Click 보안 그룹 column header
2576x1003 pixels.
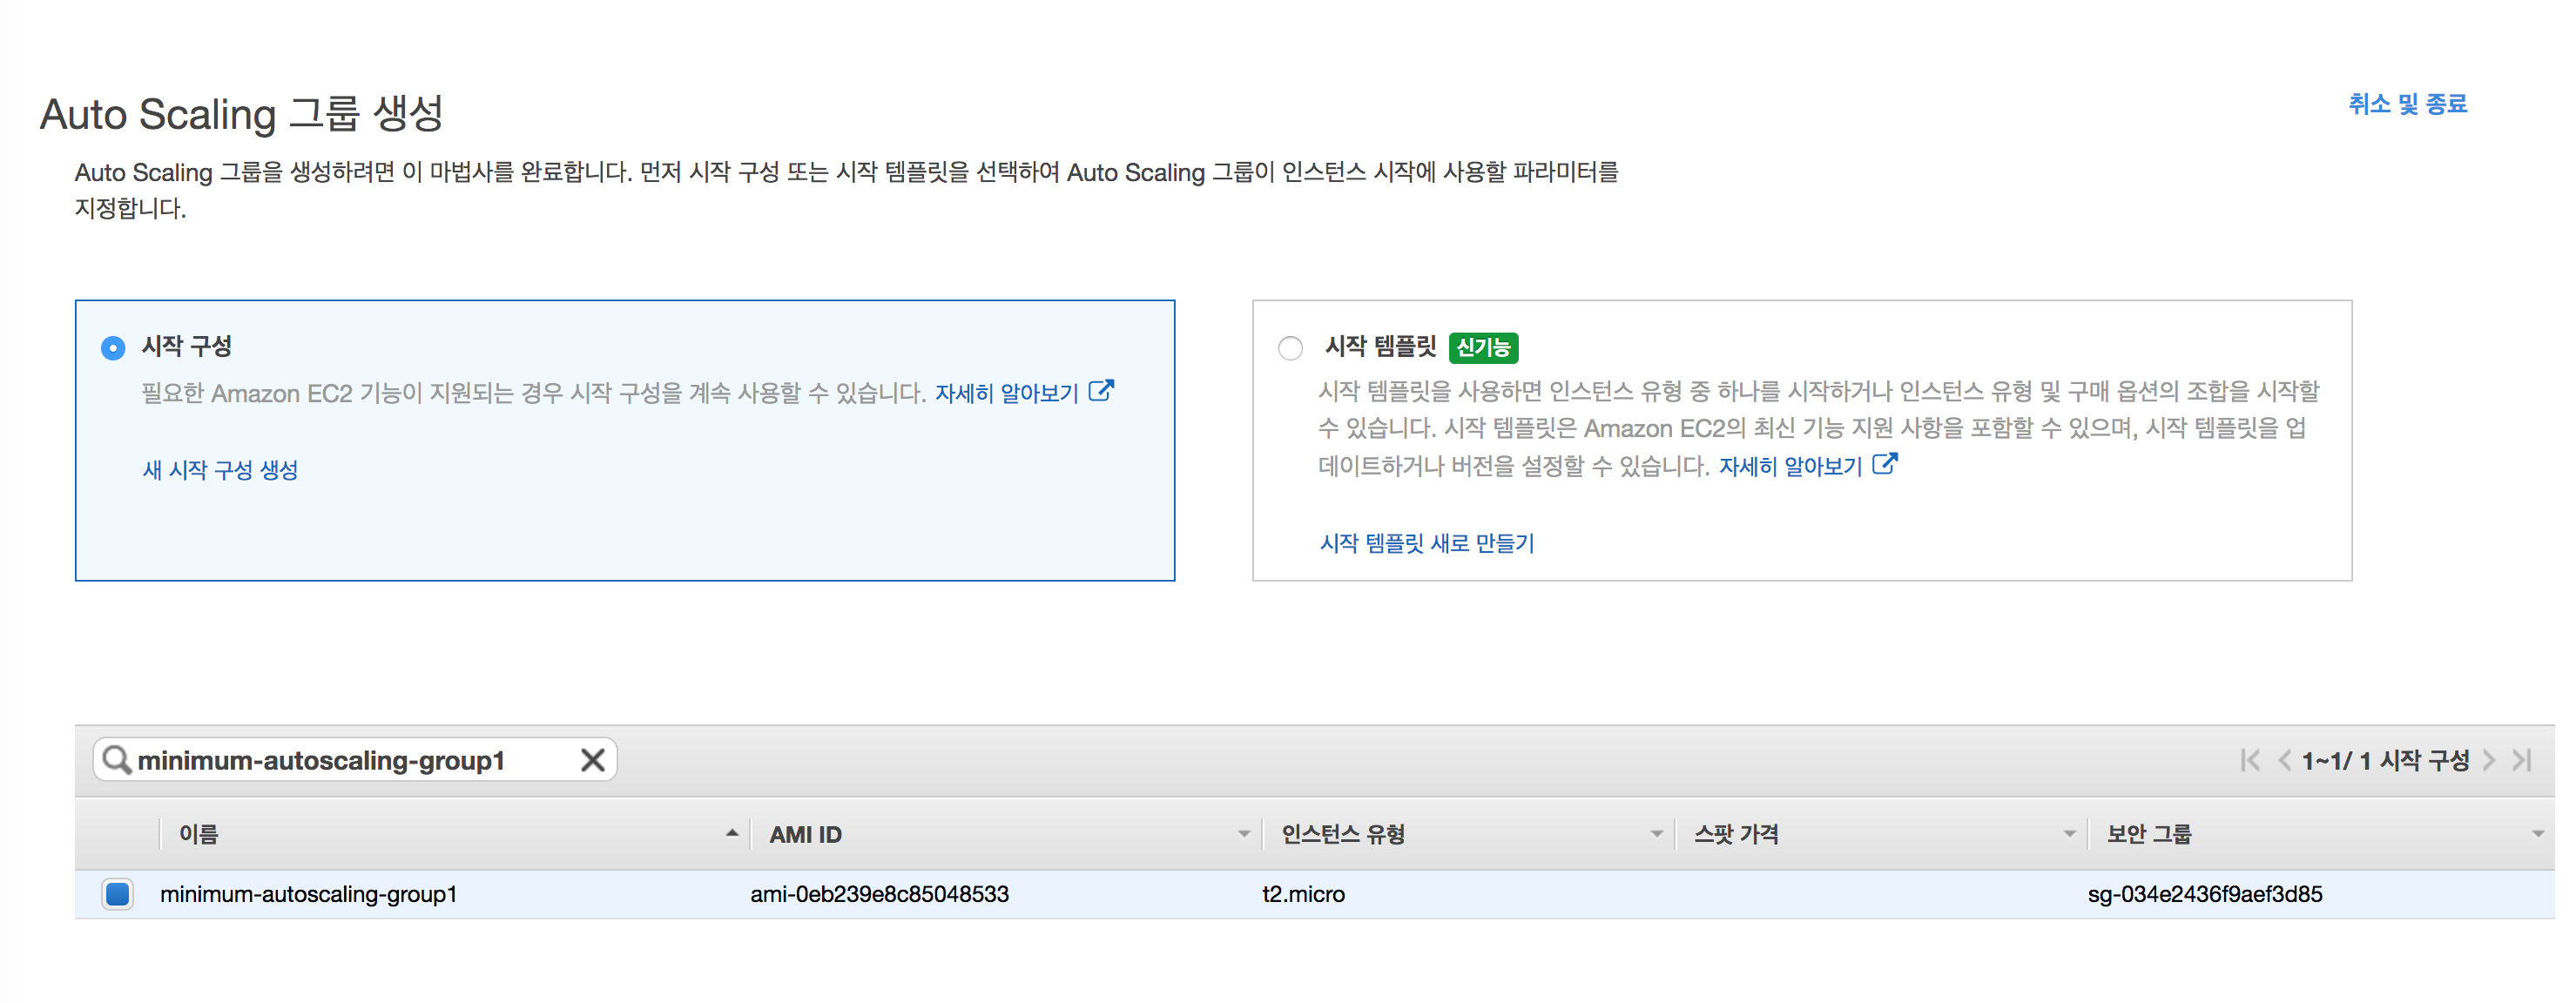coord(2148,833)
